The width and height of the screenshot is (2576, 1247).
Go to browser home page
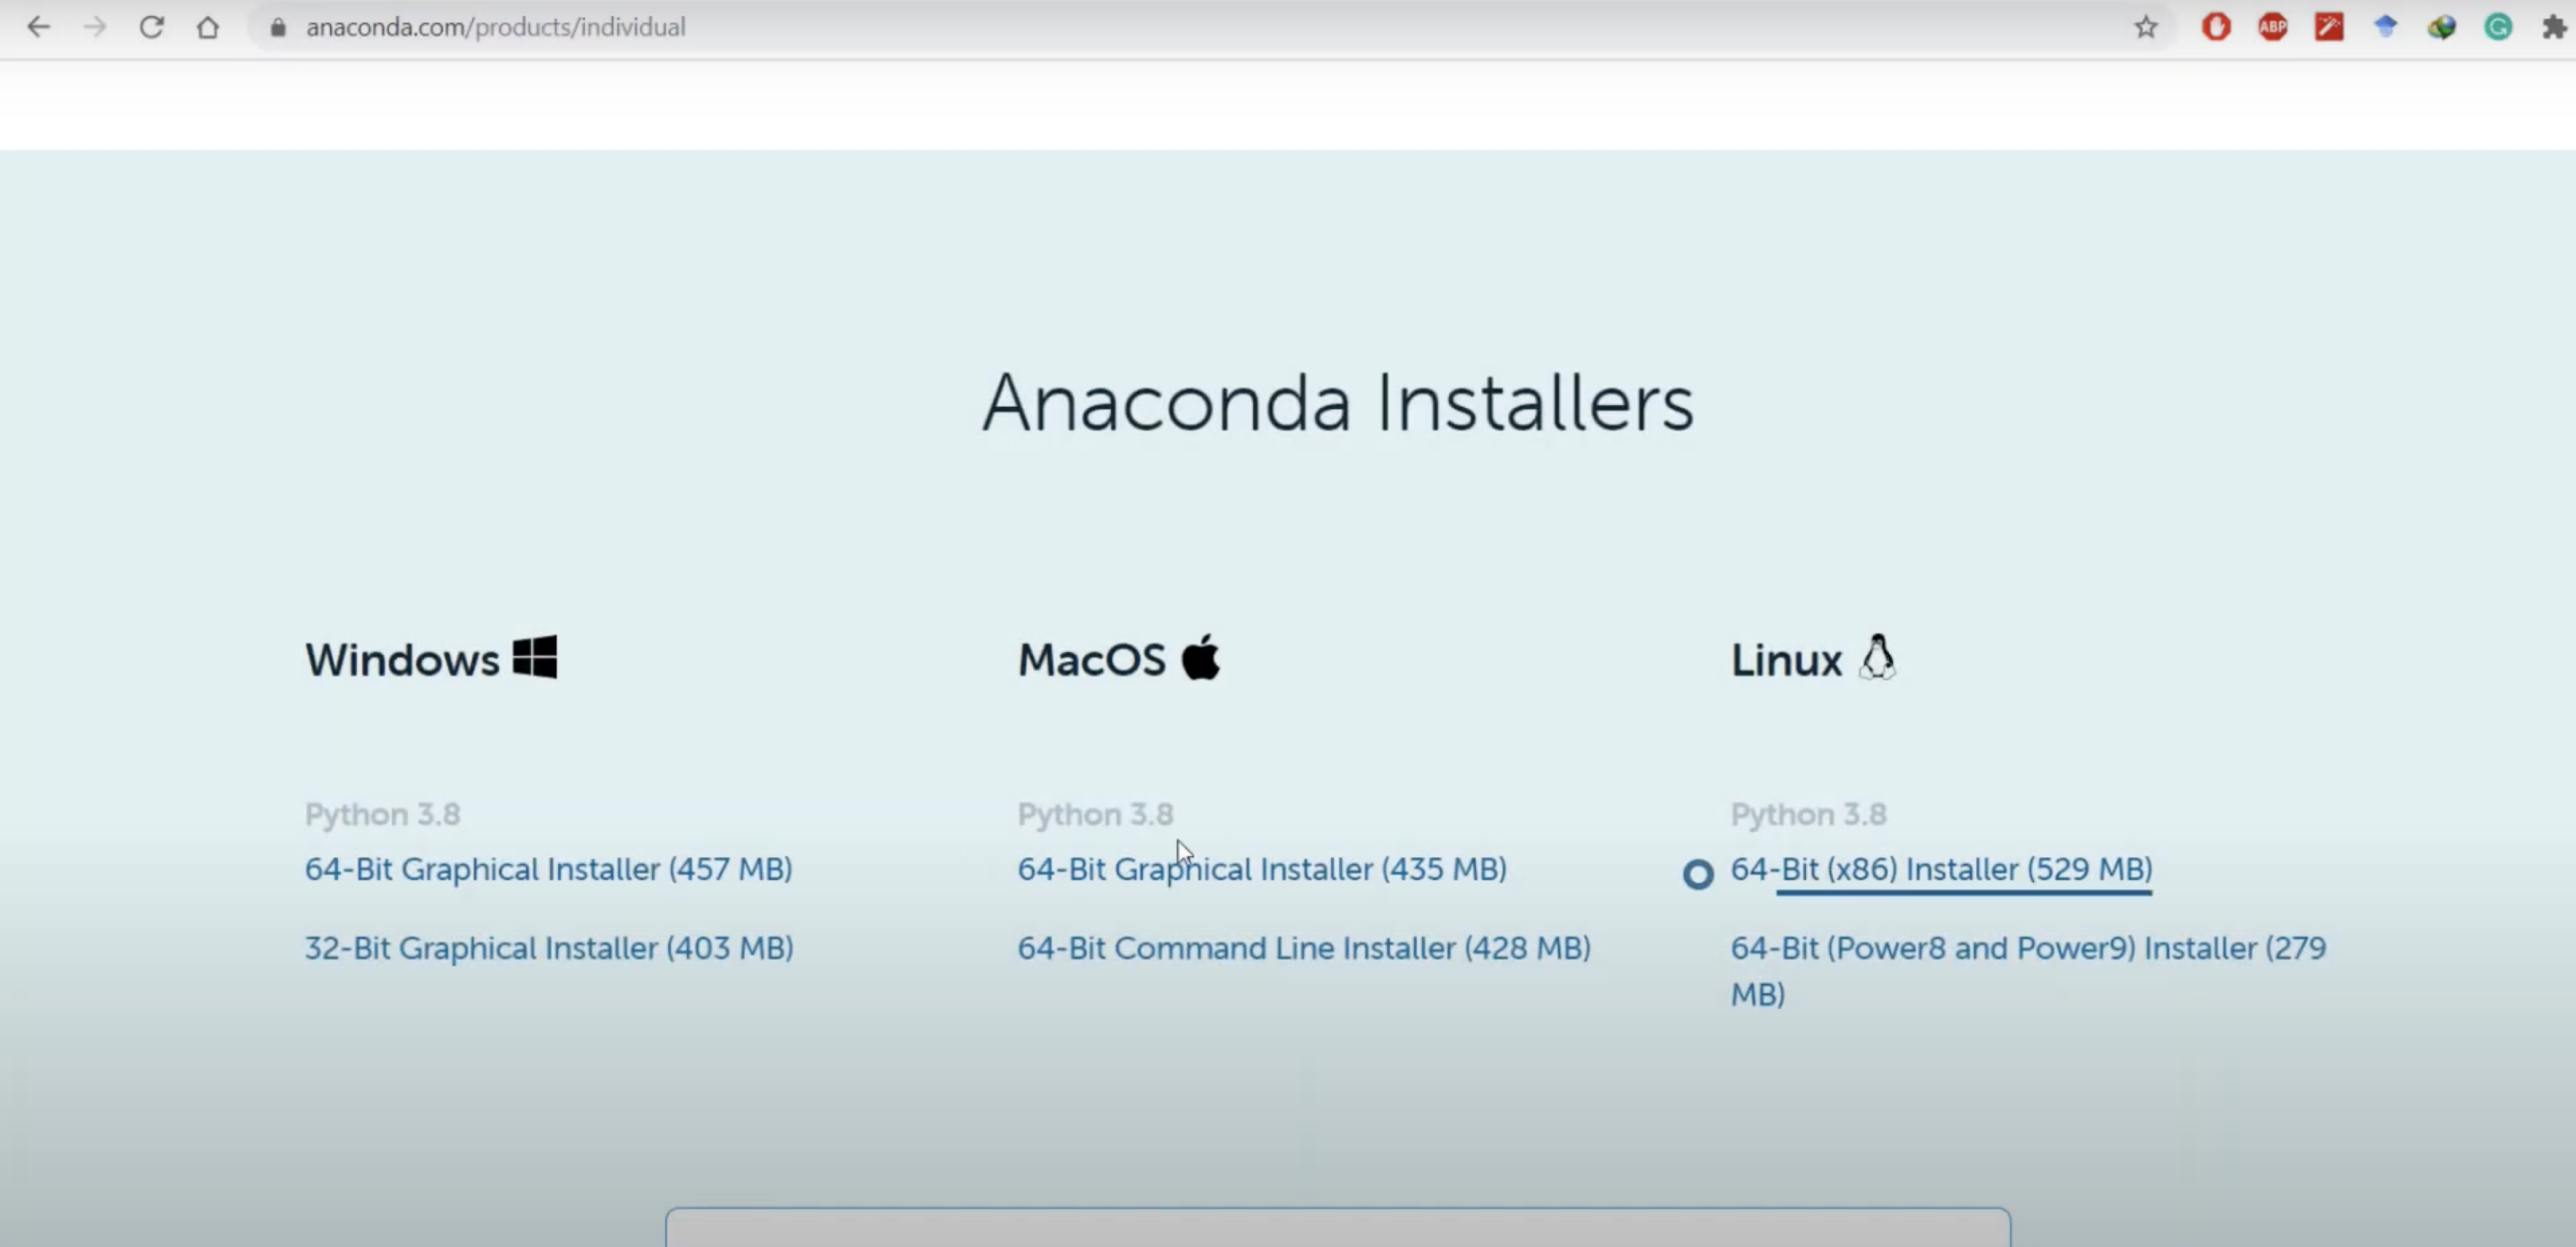pos(207,27)
